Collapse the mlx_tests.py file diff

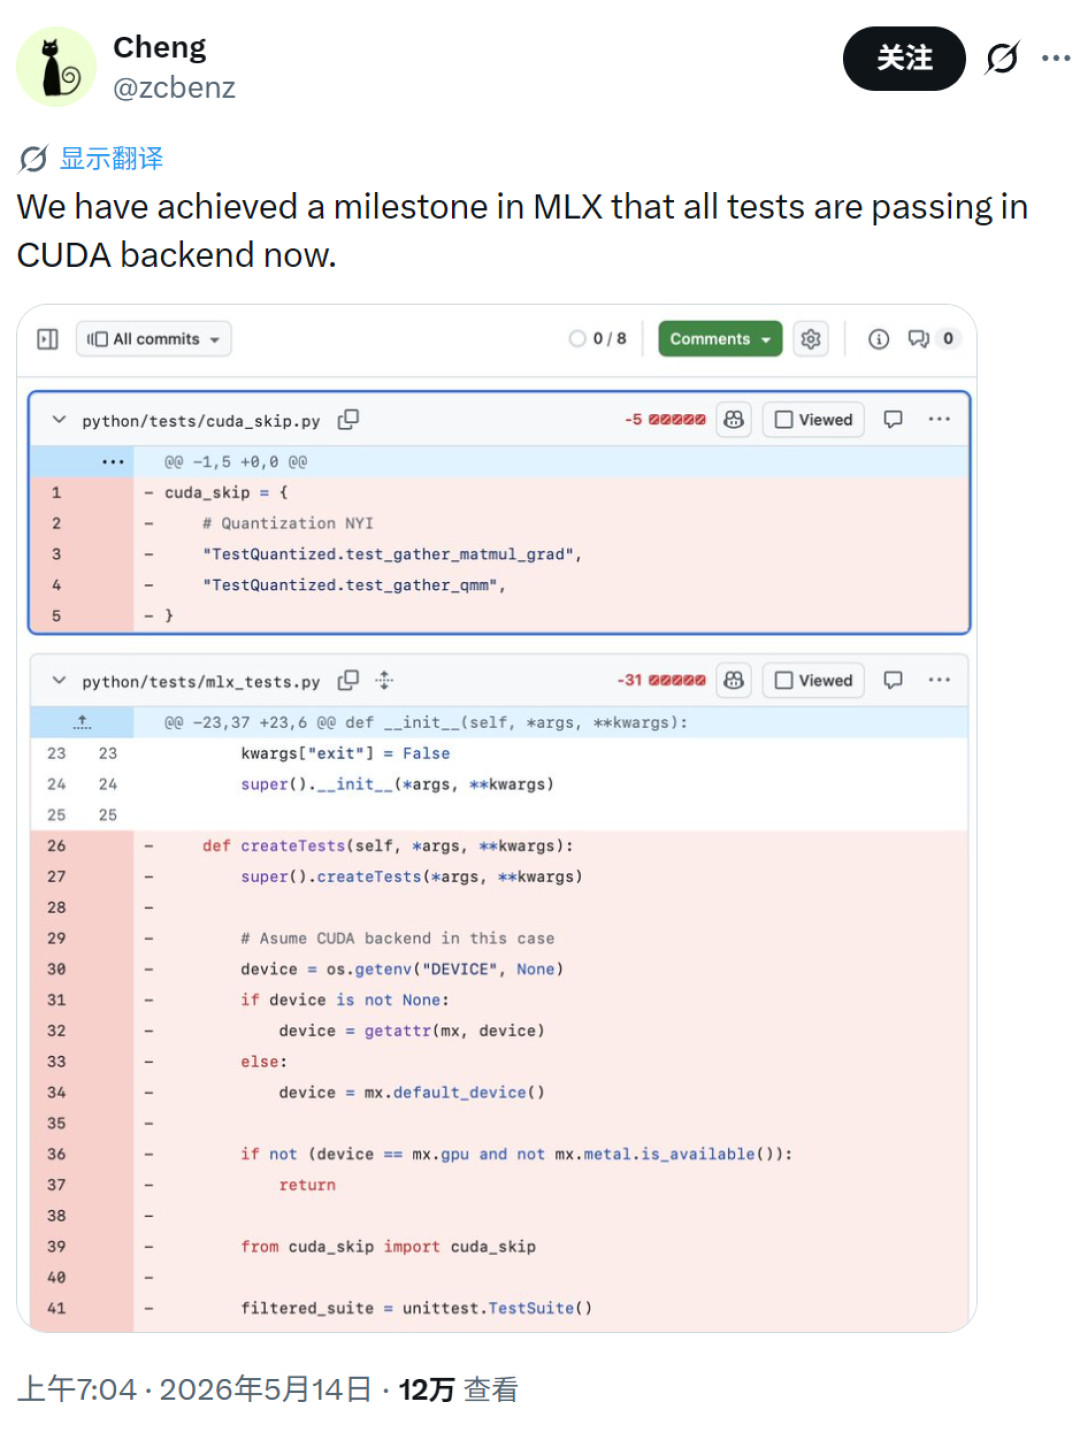coord(59,681)
